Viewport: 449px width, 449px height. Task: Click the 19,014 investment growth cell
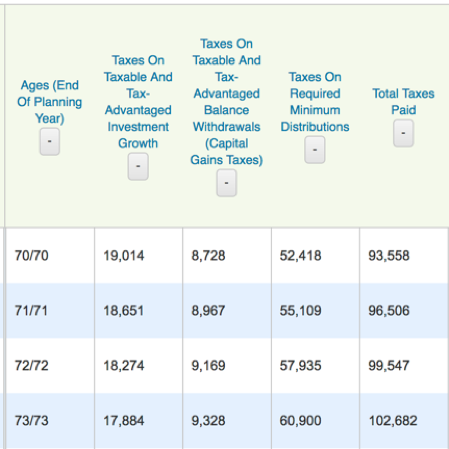(138, 256)
